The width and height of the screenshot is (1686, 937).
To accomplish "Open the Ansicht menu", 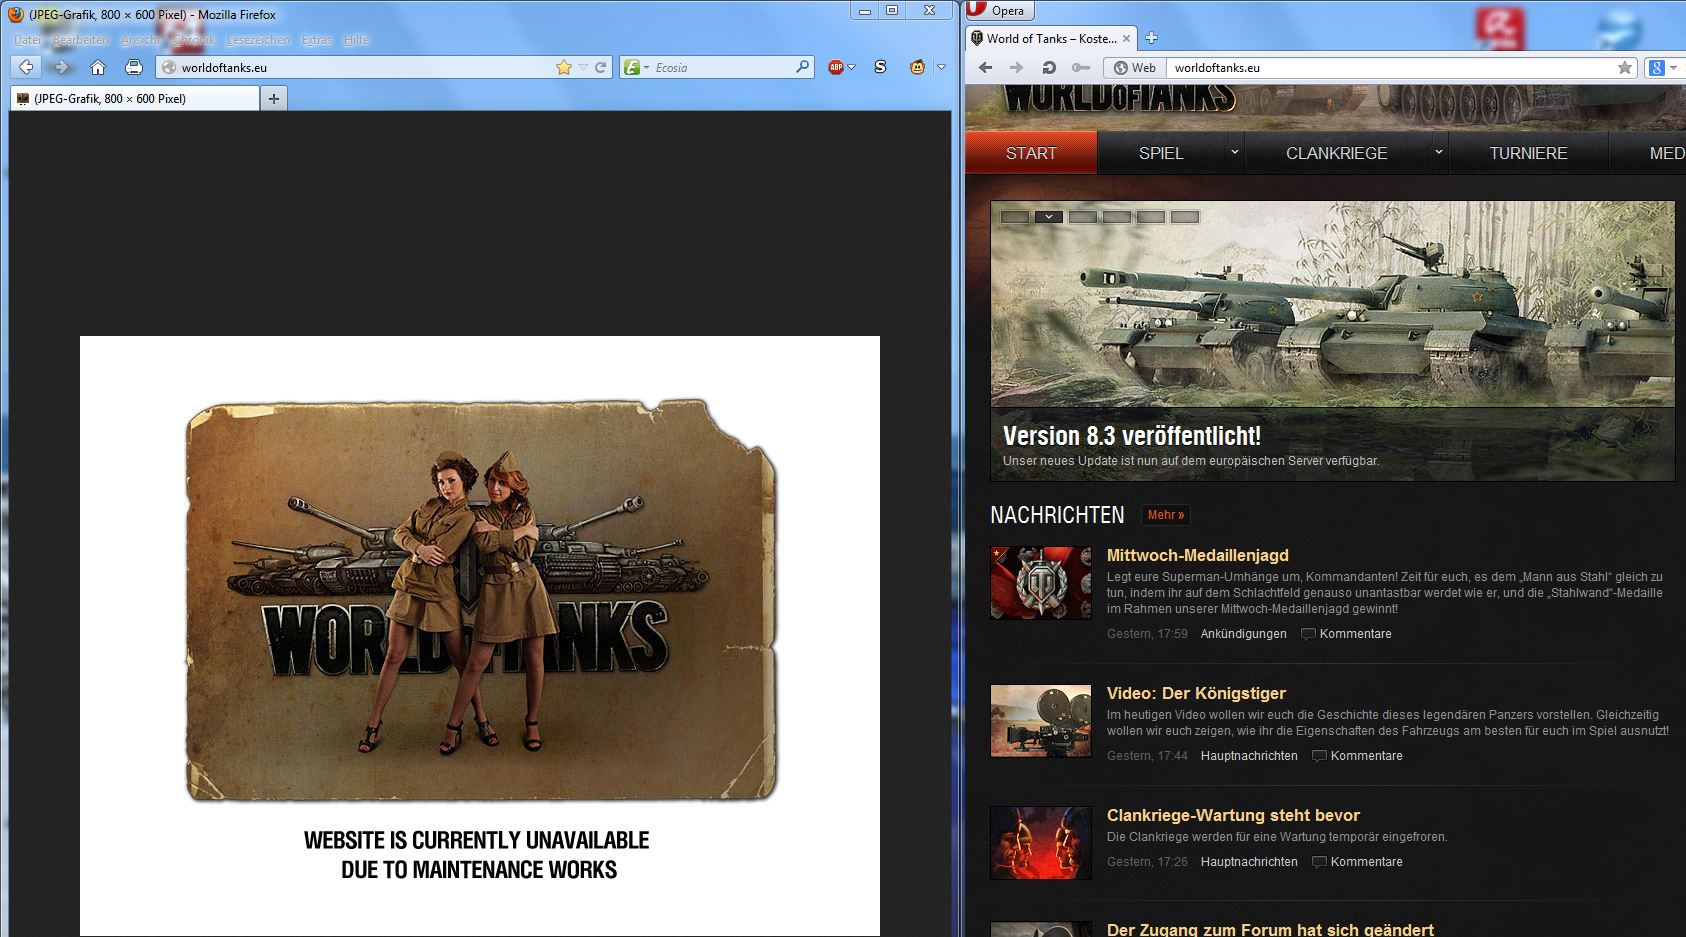I will 141,40.
